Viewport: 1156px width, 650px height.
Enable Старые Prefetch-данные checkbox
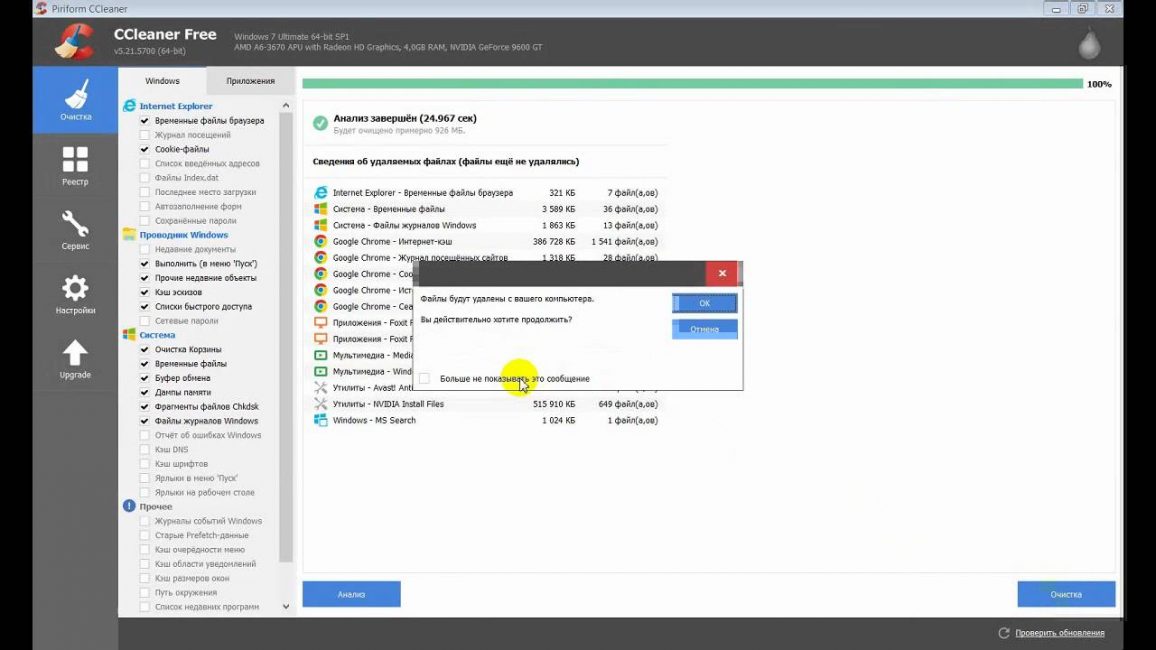click(144, 535)
